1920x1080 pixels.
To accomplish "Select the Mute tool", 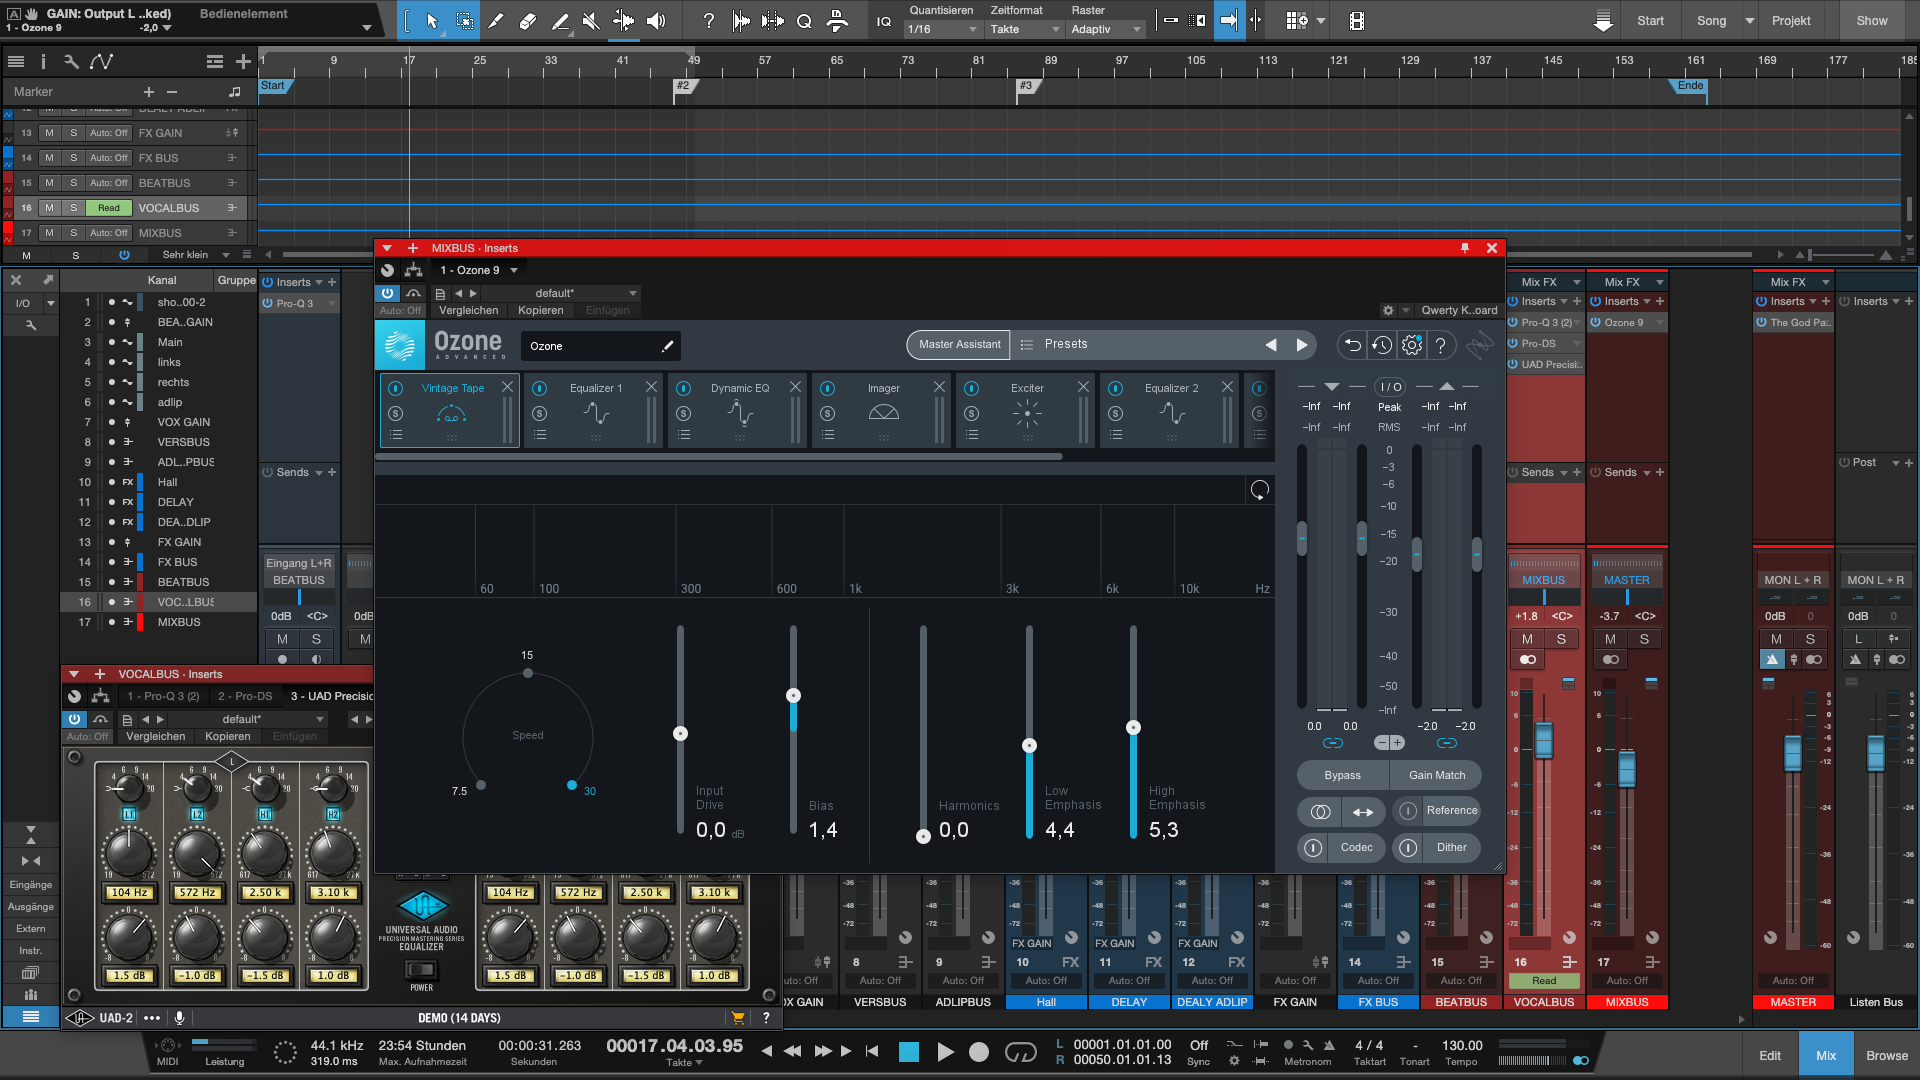I will (x=591, y=20).
